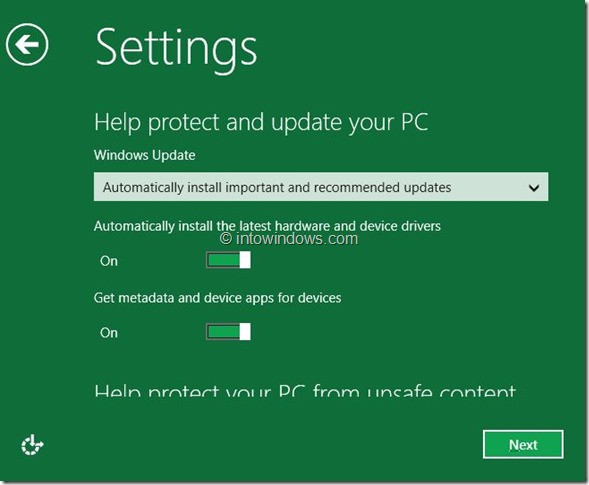Click 'Get metadata and device apps for devices' text
This screenshot has width=589, height=485.
click(x=217, y=298)
